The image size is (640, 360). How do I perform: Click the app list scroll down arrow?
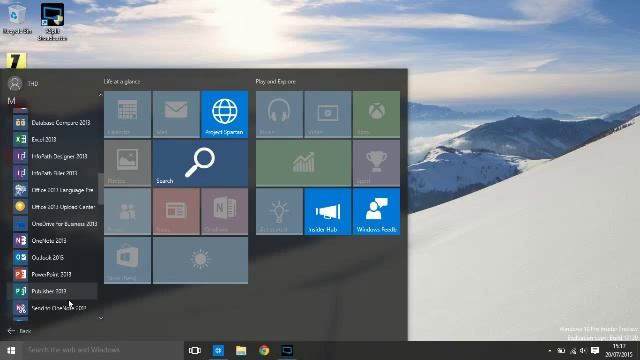100,318
